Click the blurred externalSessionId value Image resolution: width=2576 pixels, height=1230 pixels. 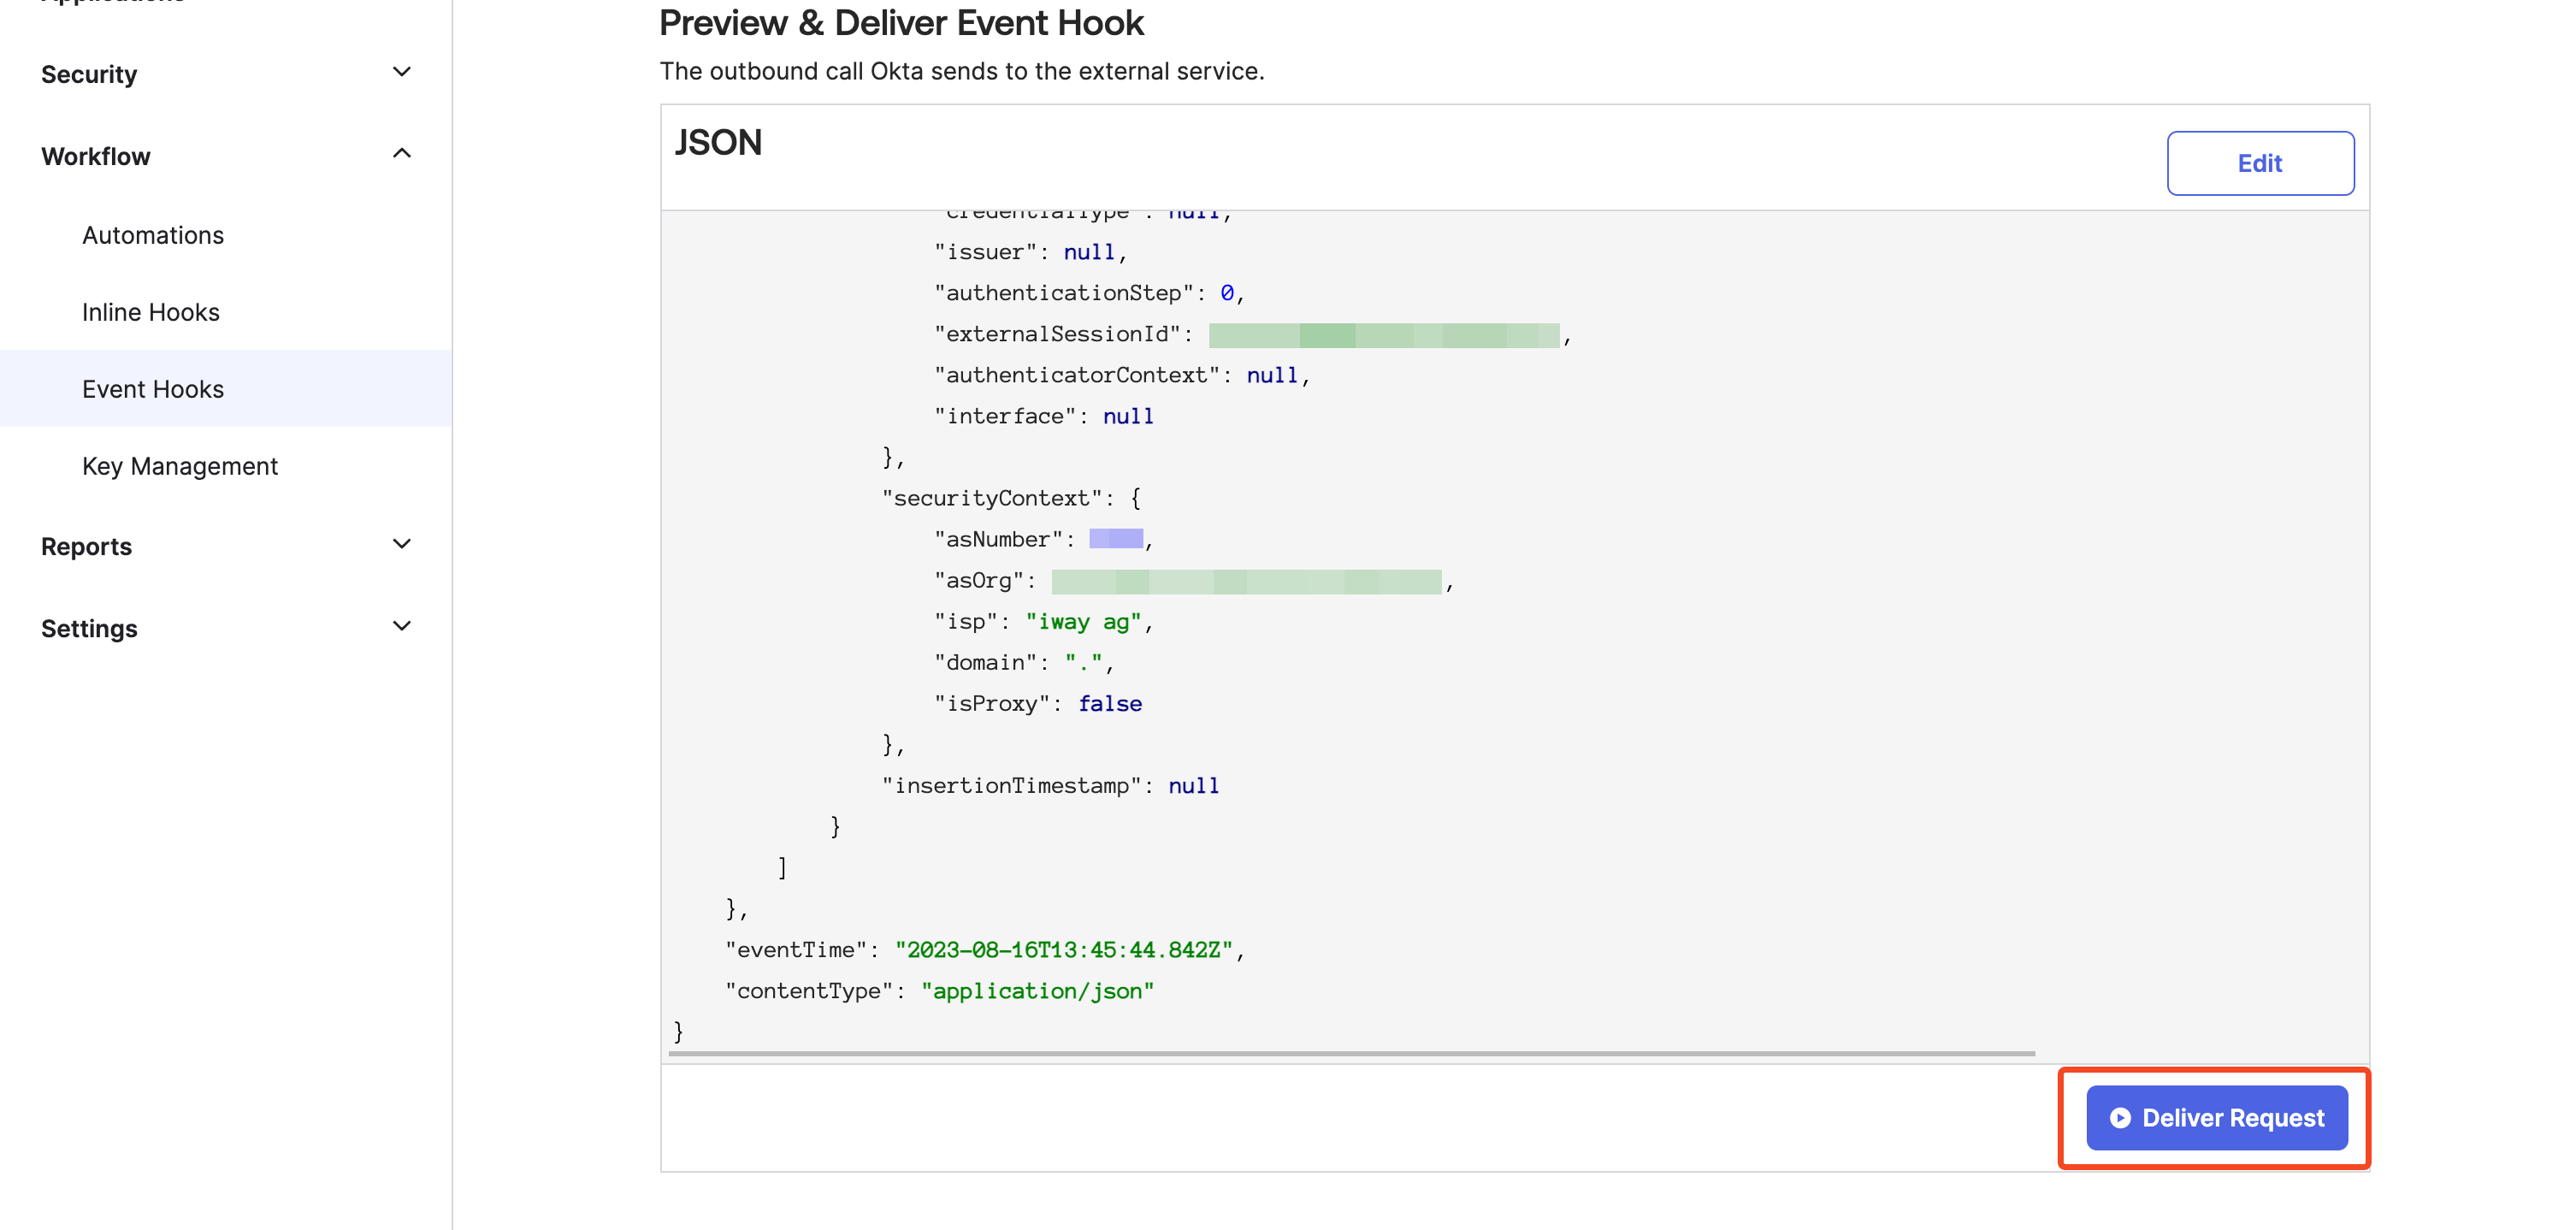click(x=1384, y=335)
